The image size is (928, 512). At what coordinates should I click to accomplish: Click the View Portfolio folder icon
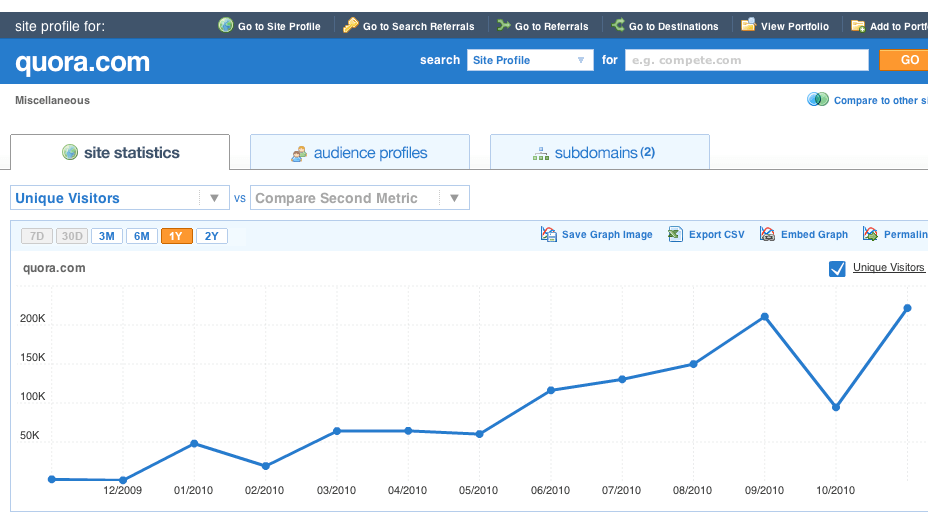(x=748, y=25)
